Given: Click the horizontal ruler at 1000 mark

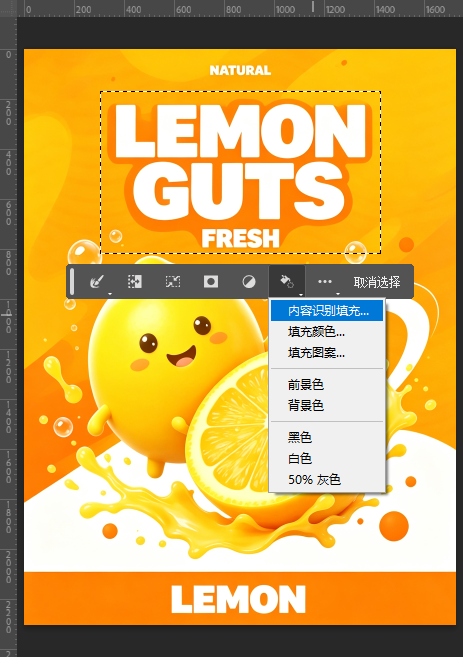Looking at the screenshot, I should [285, 9].
